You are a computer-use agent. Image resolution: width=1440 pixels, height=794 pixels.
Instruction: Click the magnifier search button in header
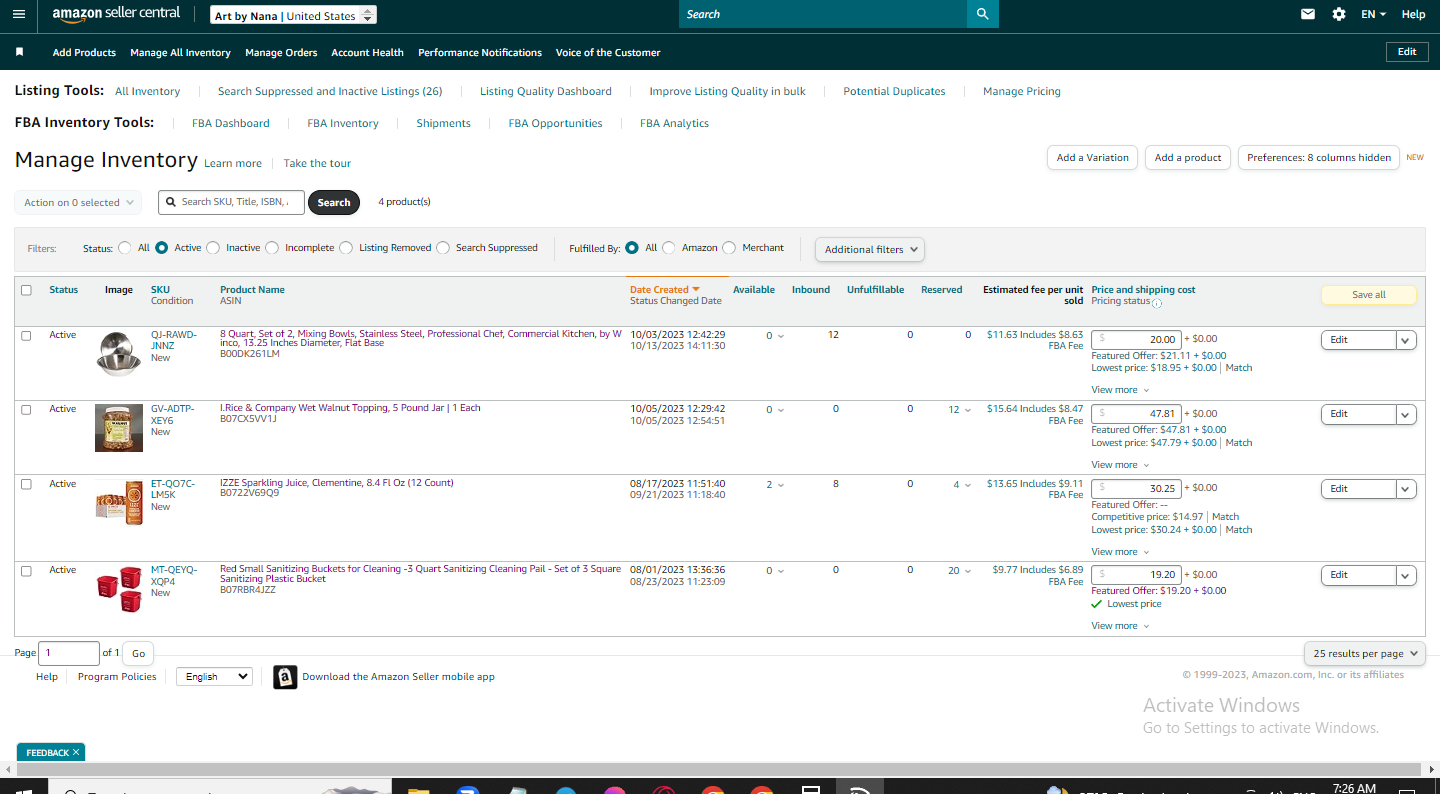(x=982, y=14)
